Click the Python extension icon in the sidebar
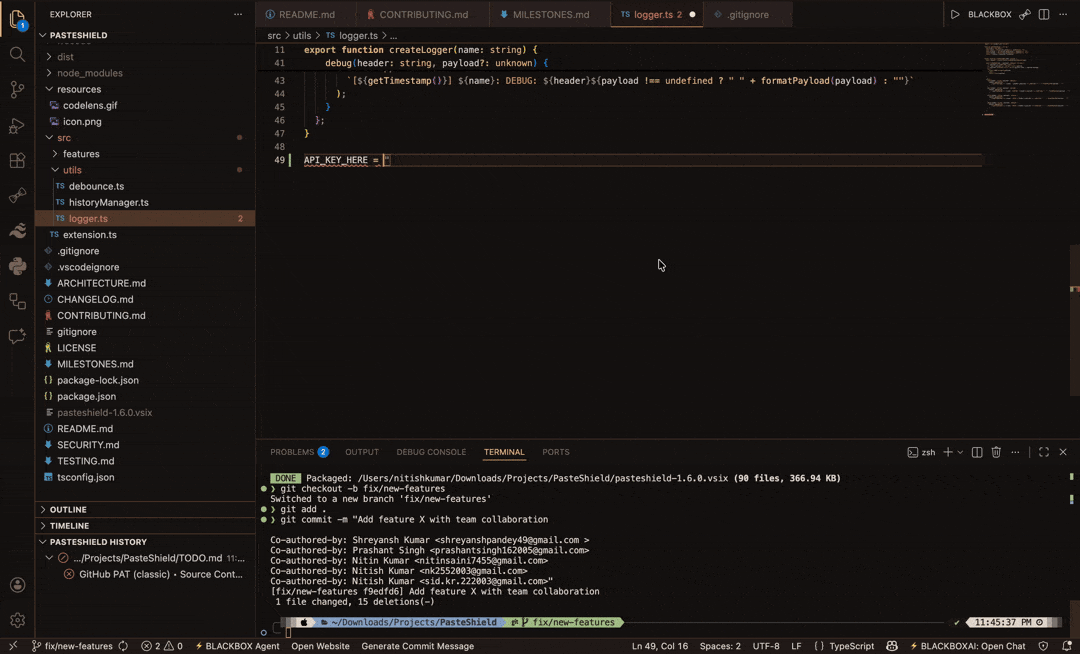This screenshot has height=654, width=1080. point(16,268)
